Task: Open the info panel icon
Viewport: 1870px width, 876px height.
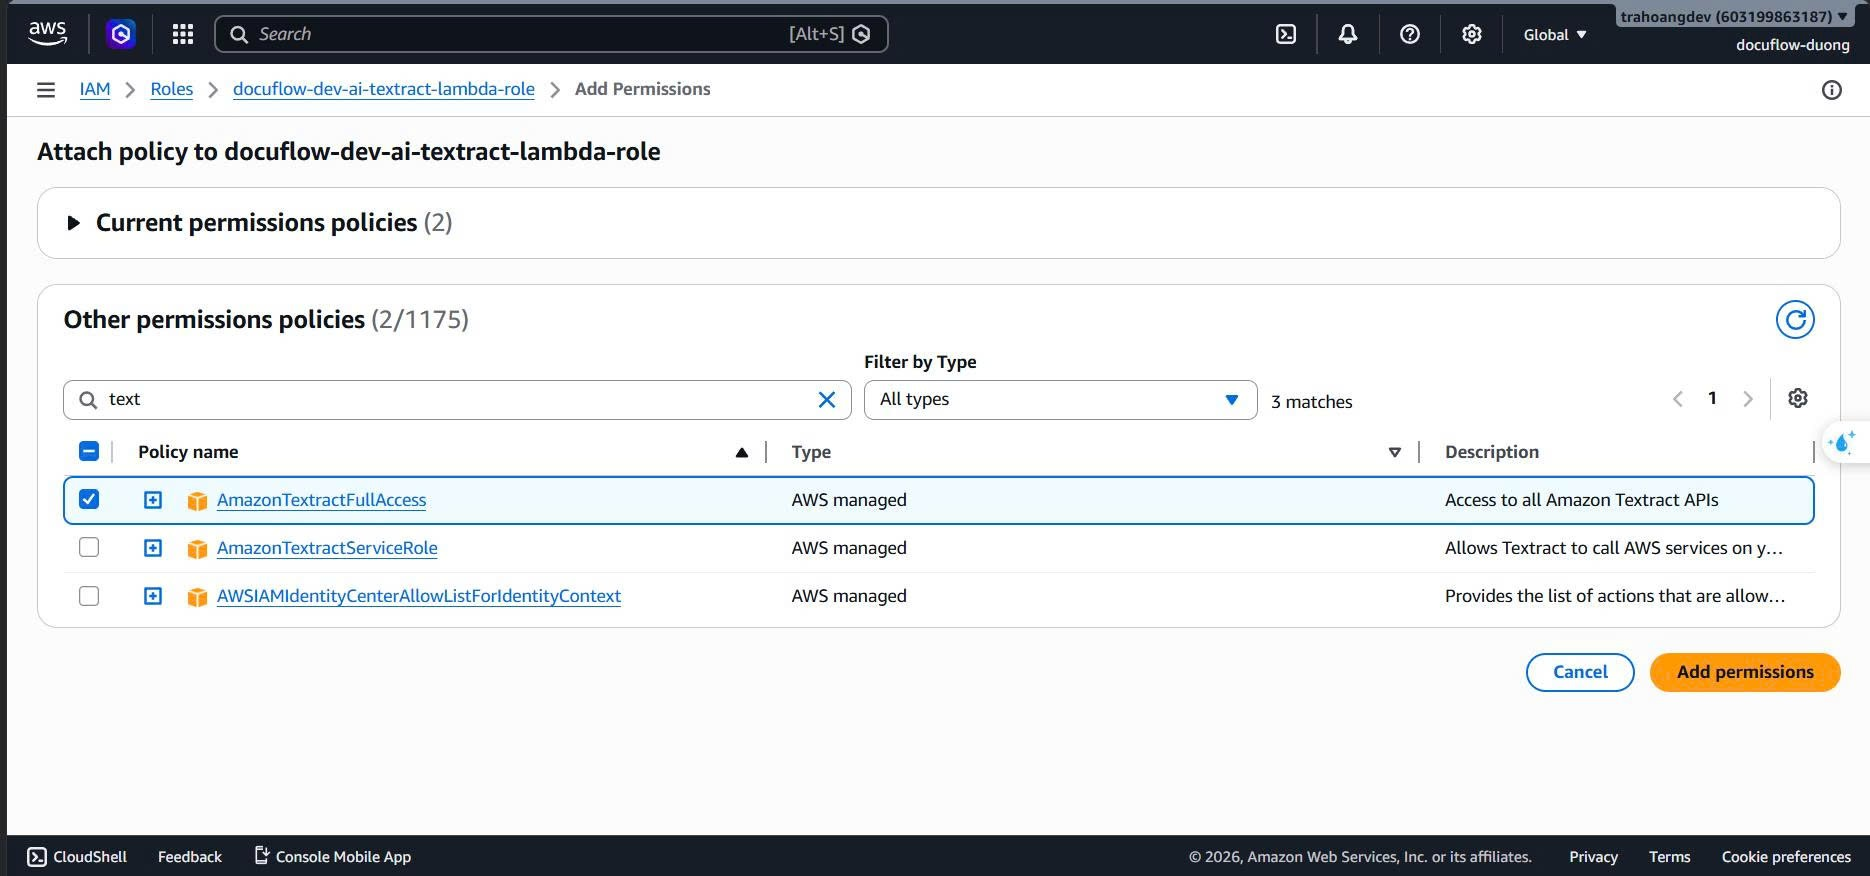Action: (1832, 90)
